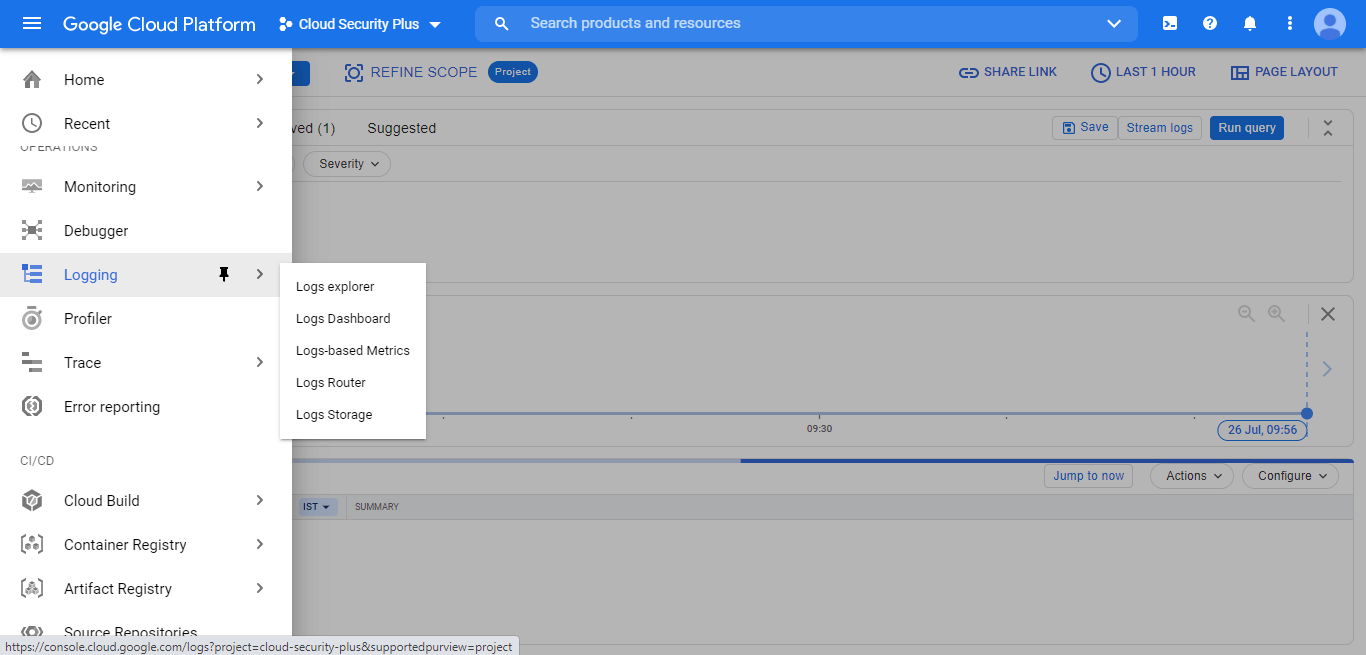
Task: Expand the Trace submenu arrow
Action: tap(260, 362)
